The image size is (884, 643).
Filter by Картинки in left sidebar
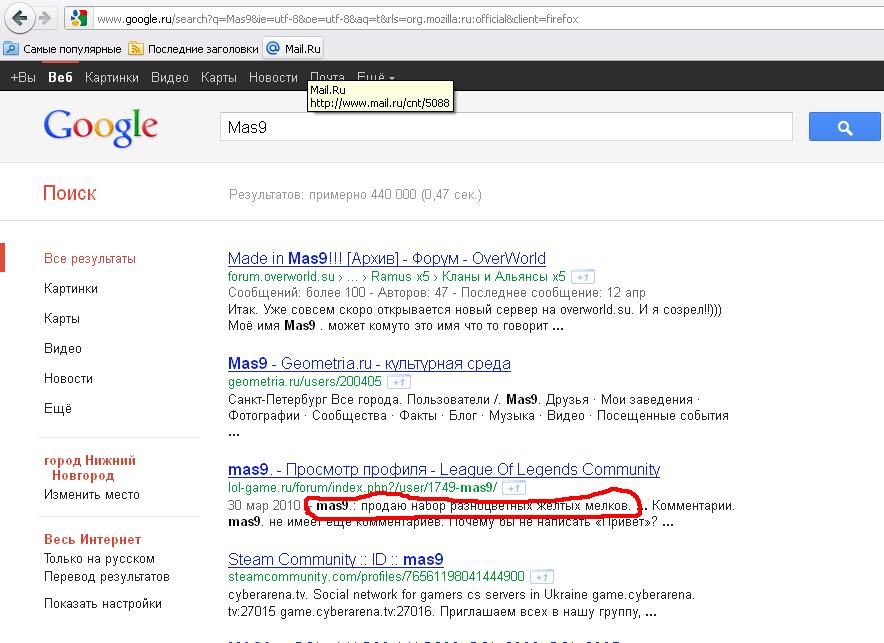click(x=71, y=289)
